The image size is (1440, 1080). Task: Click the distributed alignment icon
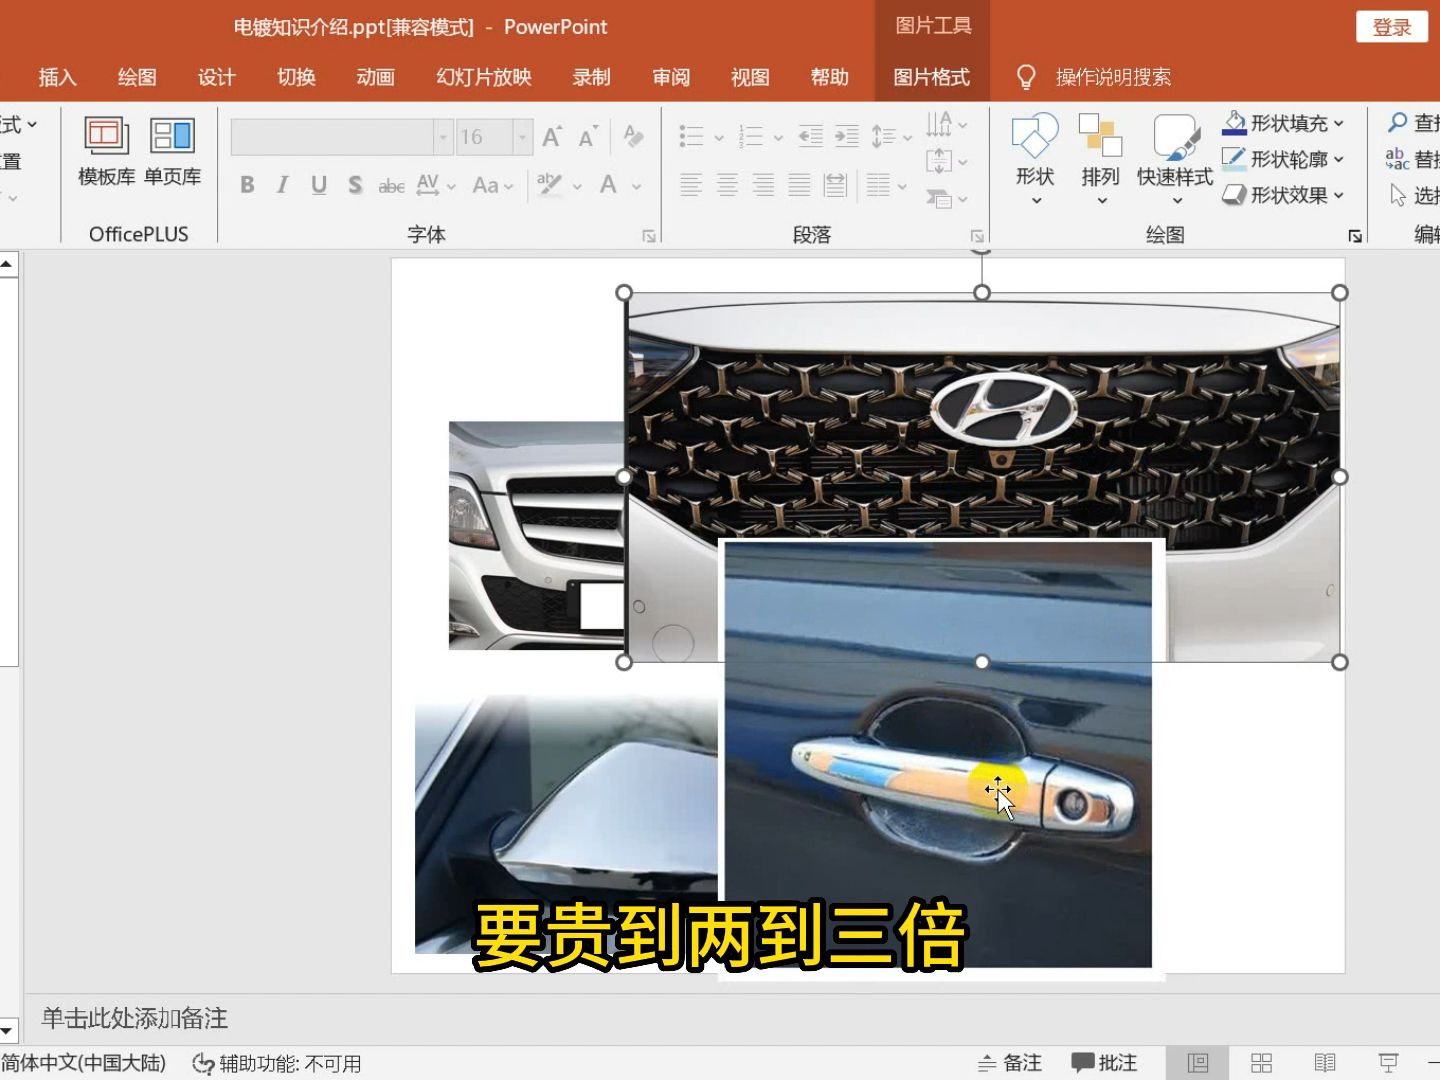835,185
